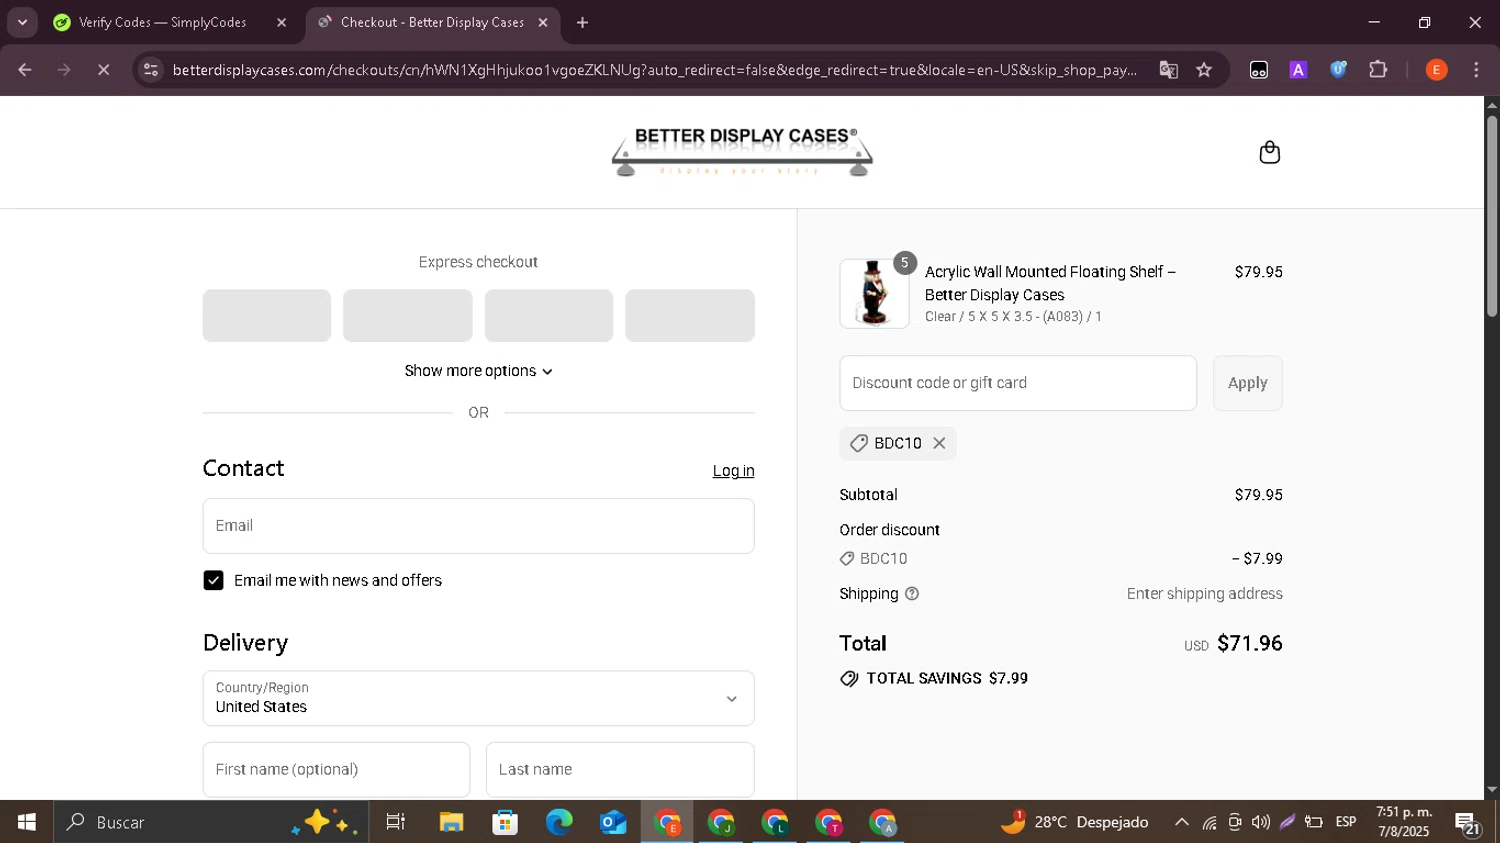Click the TOTAL SAVINGS $7.99 text
This screenshot has width=1500, height=843.
[947, 678]
